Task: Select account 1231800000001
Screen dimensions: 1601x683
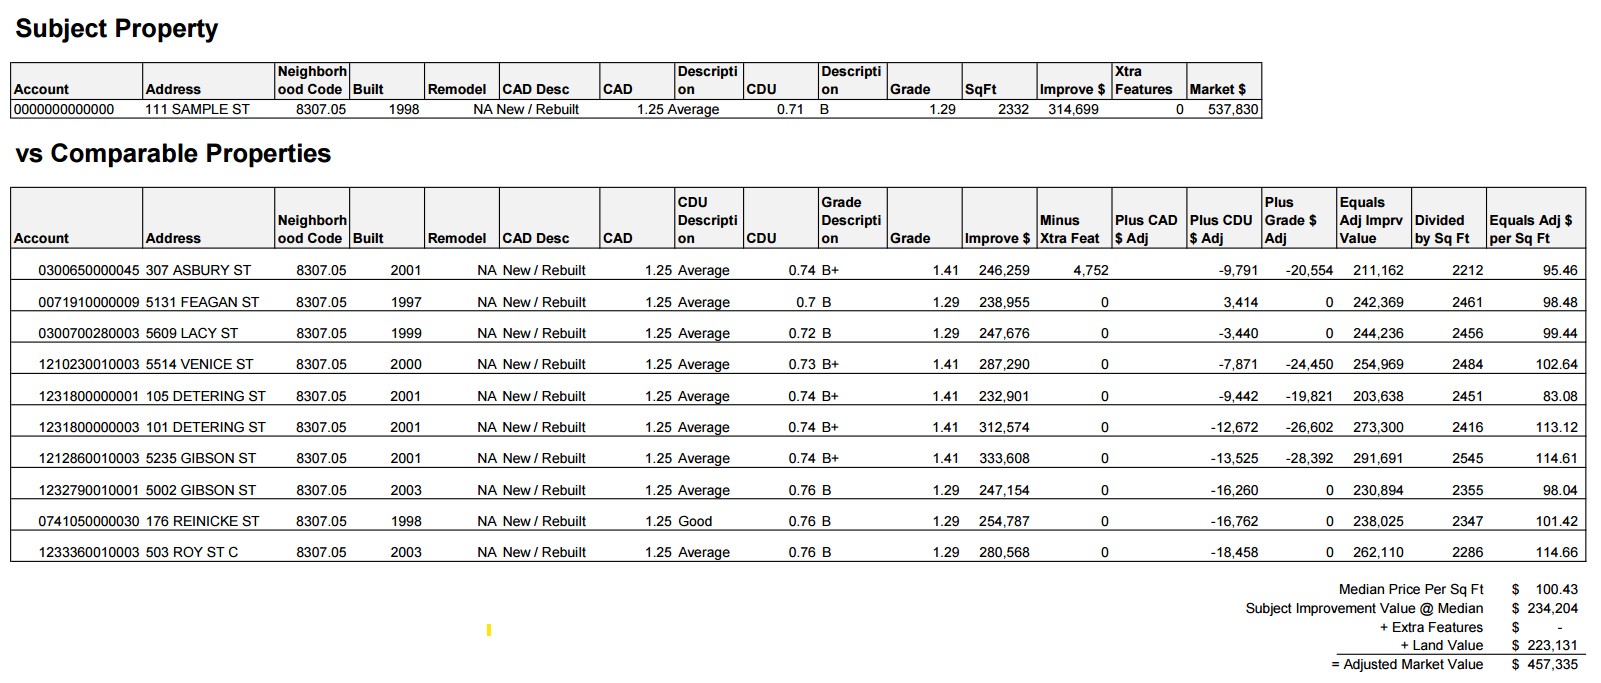Action: click(89, 396)
